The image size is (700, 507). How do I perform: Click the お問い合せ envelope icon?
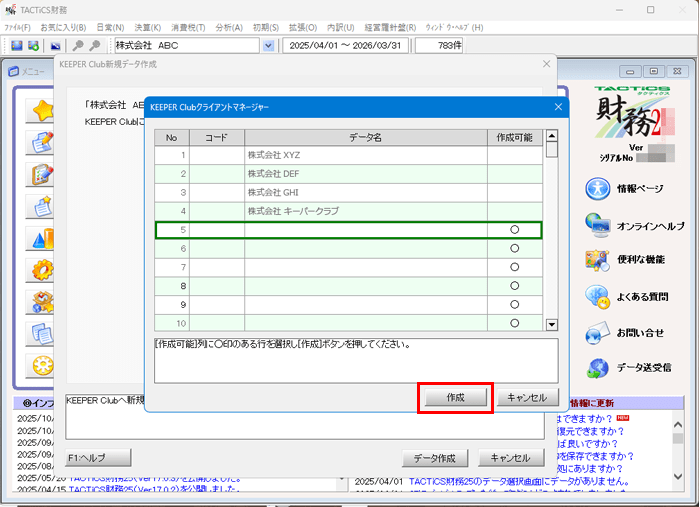point(598,332)
